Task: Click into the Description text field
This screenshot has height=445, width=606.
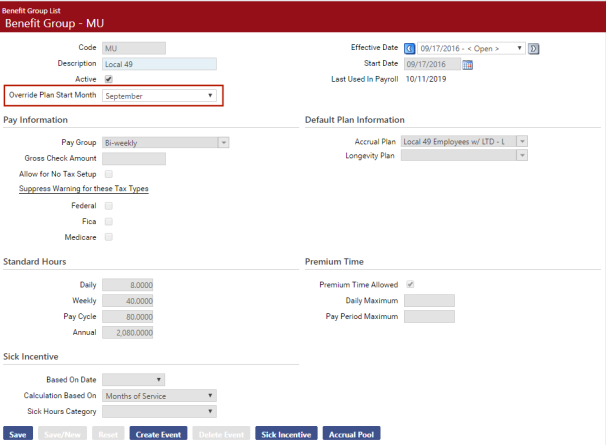Action: pos(159,64)
